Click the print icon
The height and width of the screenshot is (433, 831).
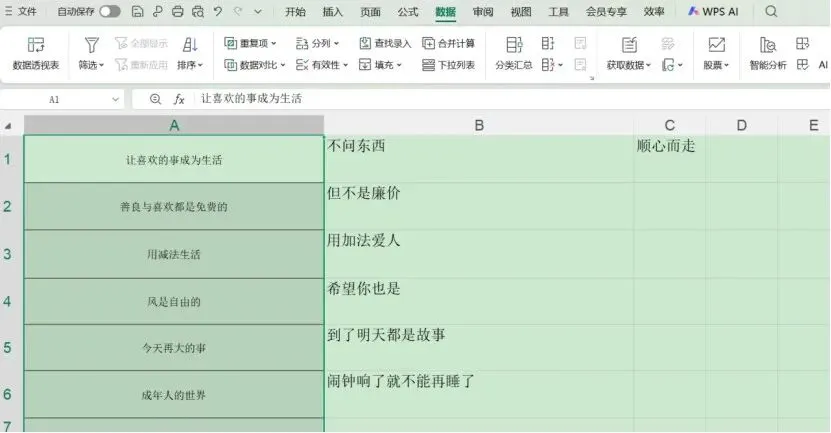pos(178,11)
